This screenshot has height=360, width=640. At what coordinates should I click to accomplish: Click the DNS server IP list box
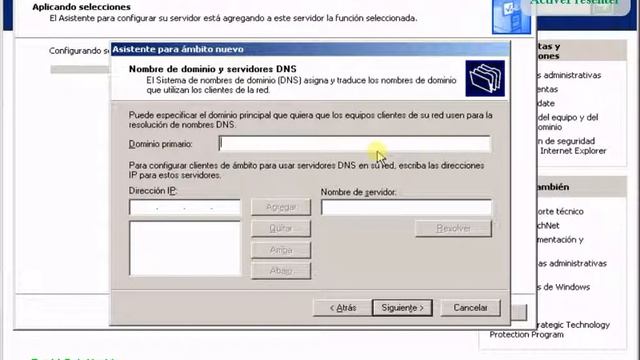[185, 248]
